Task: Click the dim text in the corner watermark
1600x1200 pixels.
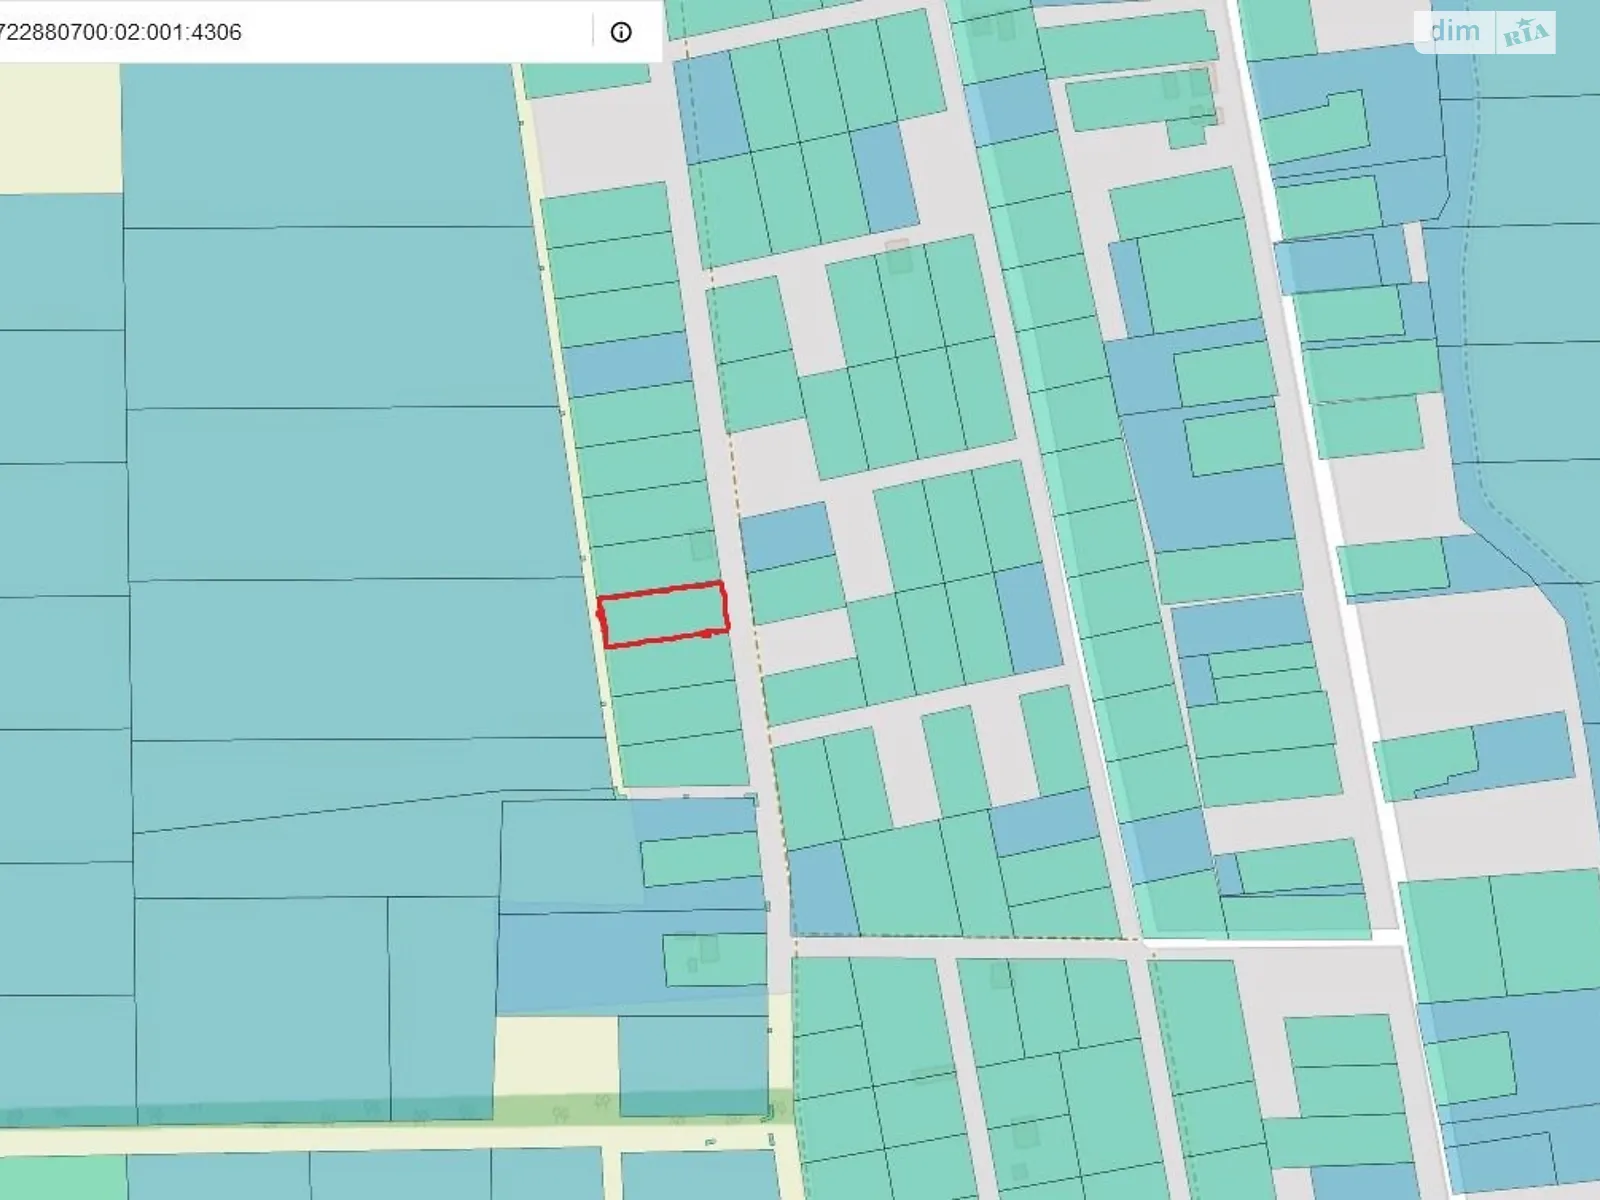Action: tap(1454, 32)
